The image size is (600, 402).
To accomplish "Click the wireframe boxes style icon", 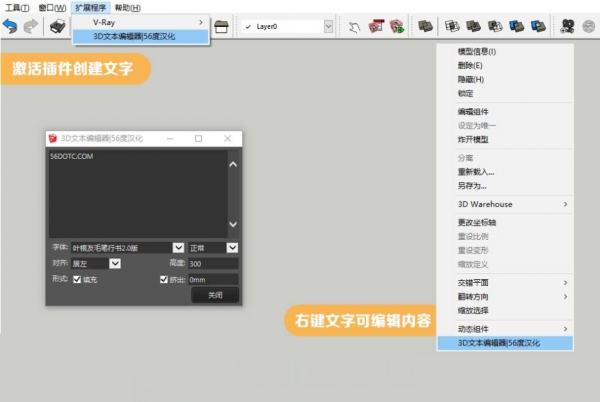I will (x=448, y=27).
